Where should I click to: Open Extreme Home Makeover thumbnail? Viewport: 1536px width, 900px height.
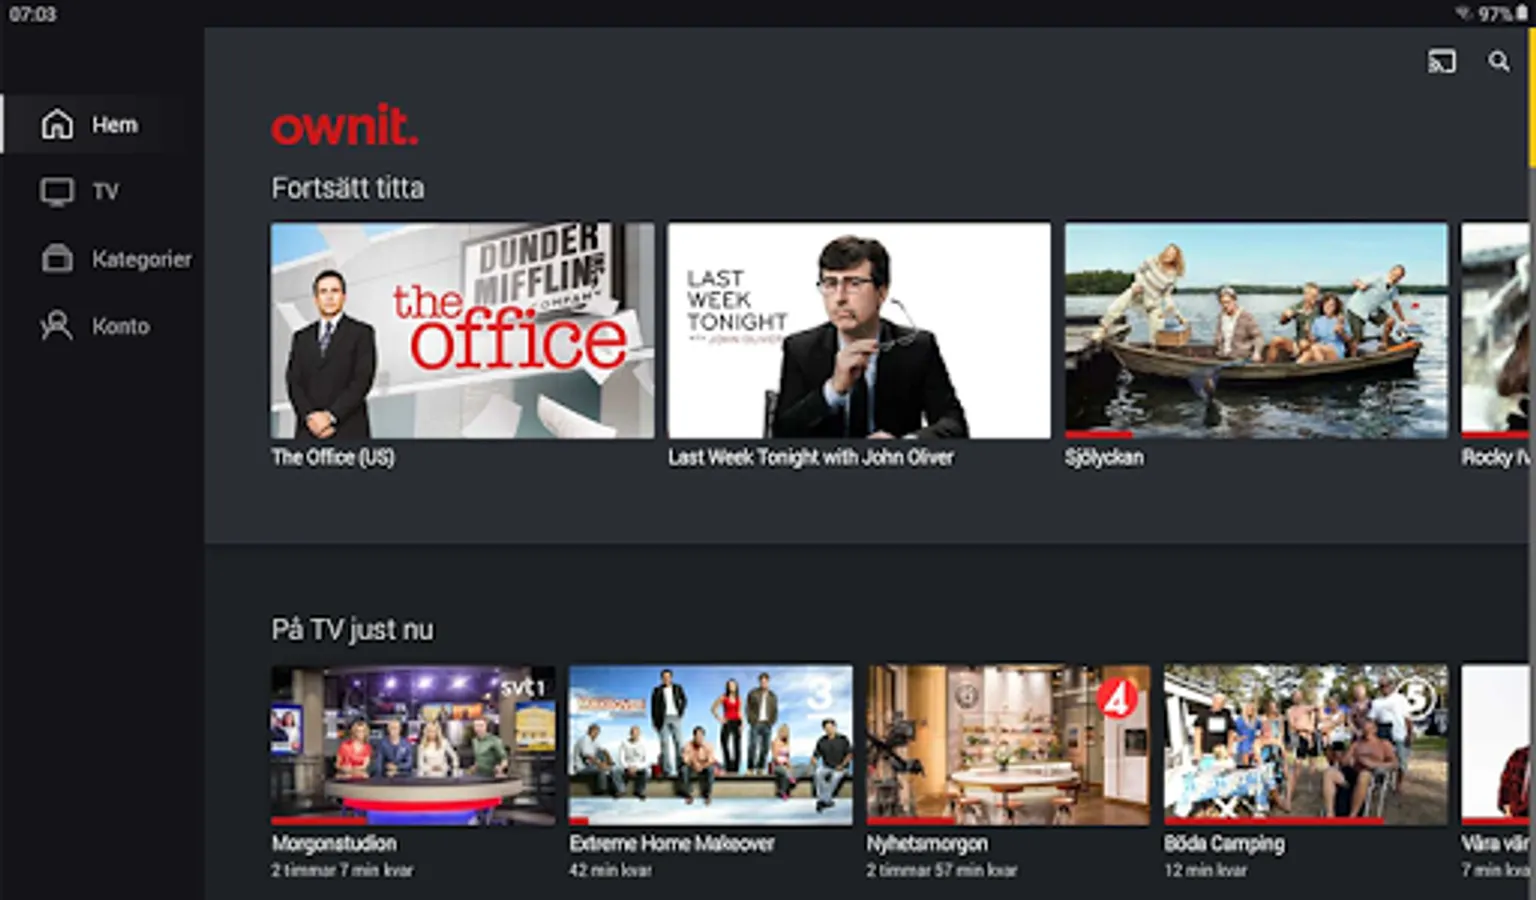711,745
